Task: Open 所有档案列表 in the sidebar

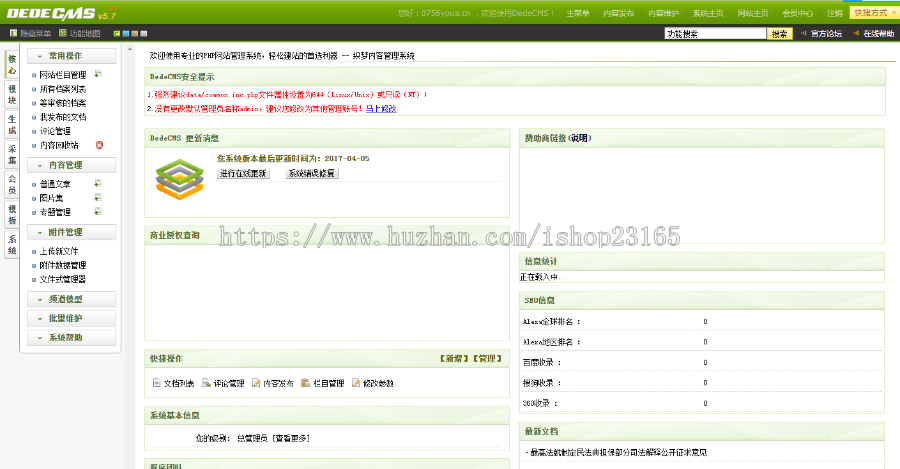Action: click(x=63, y=89)
